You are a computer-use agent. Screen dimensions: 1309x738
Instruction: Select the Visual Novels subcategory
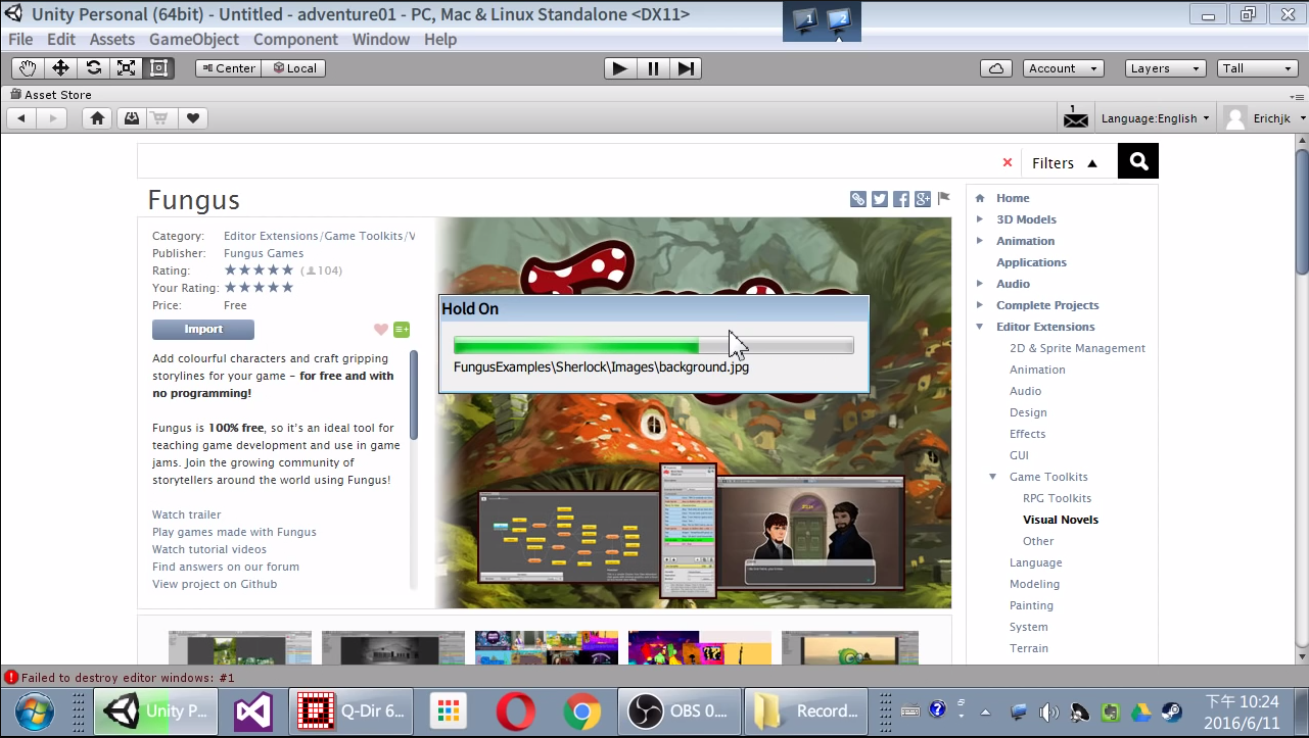point(1060,520)
